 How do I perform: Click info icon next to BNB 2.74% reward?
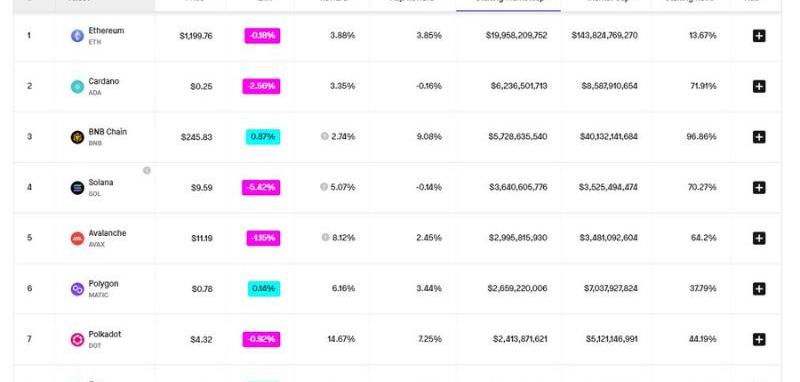324,136
